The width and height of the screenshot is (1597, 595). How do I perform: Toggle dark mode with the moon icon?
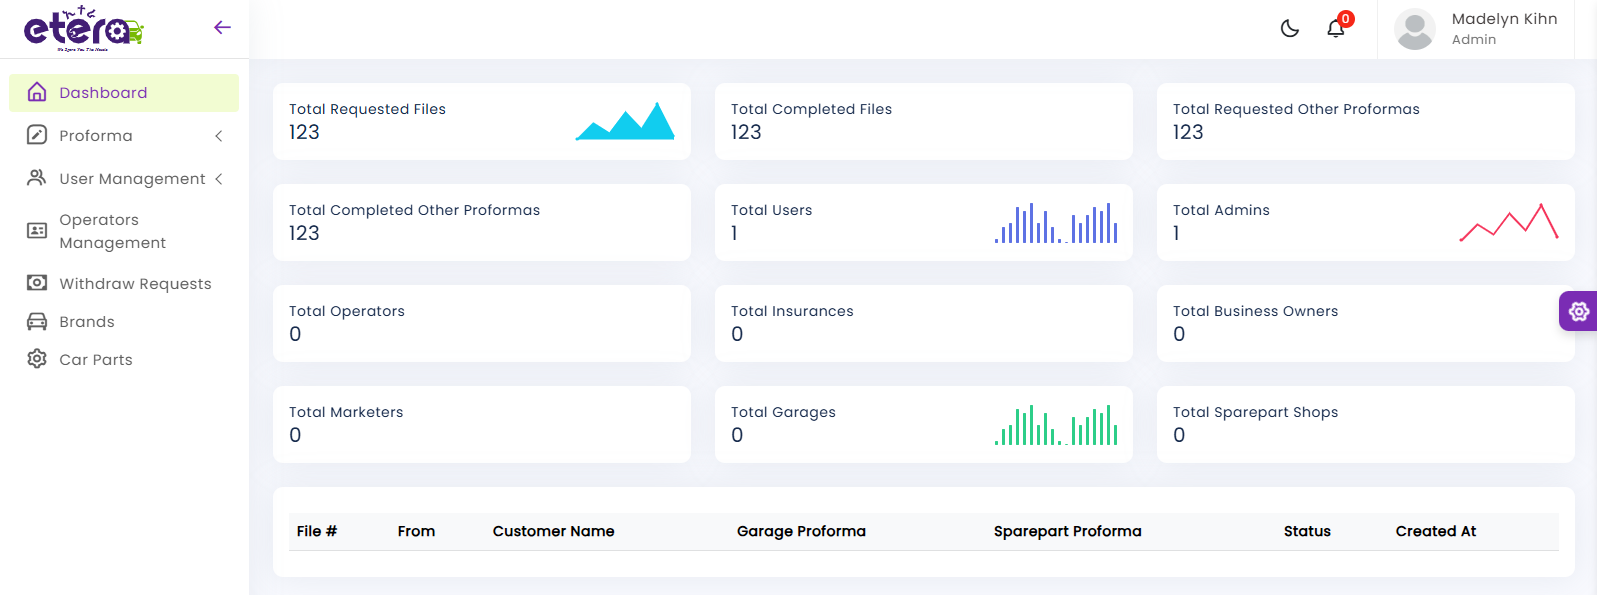click(1289, 29)
